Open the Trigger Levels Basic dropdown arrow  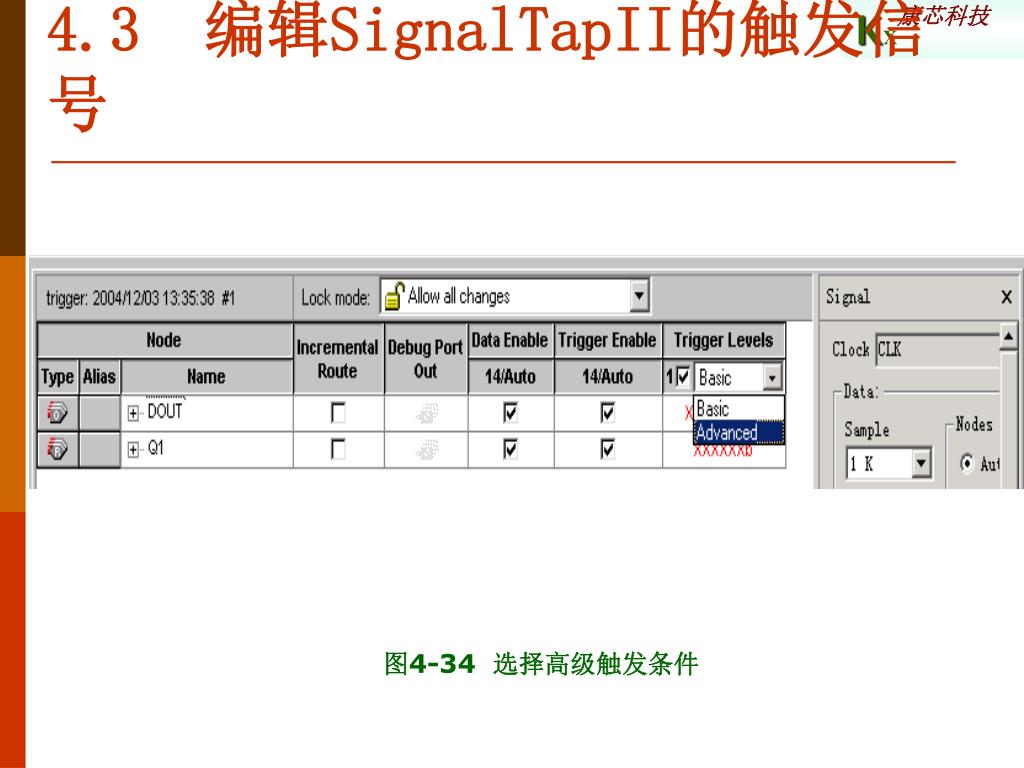772,377
